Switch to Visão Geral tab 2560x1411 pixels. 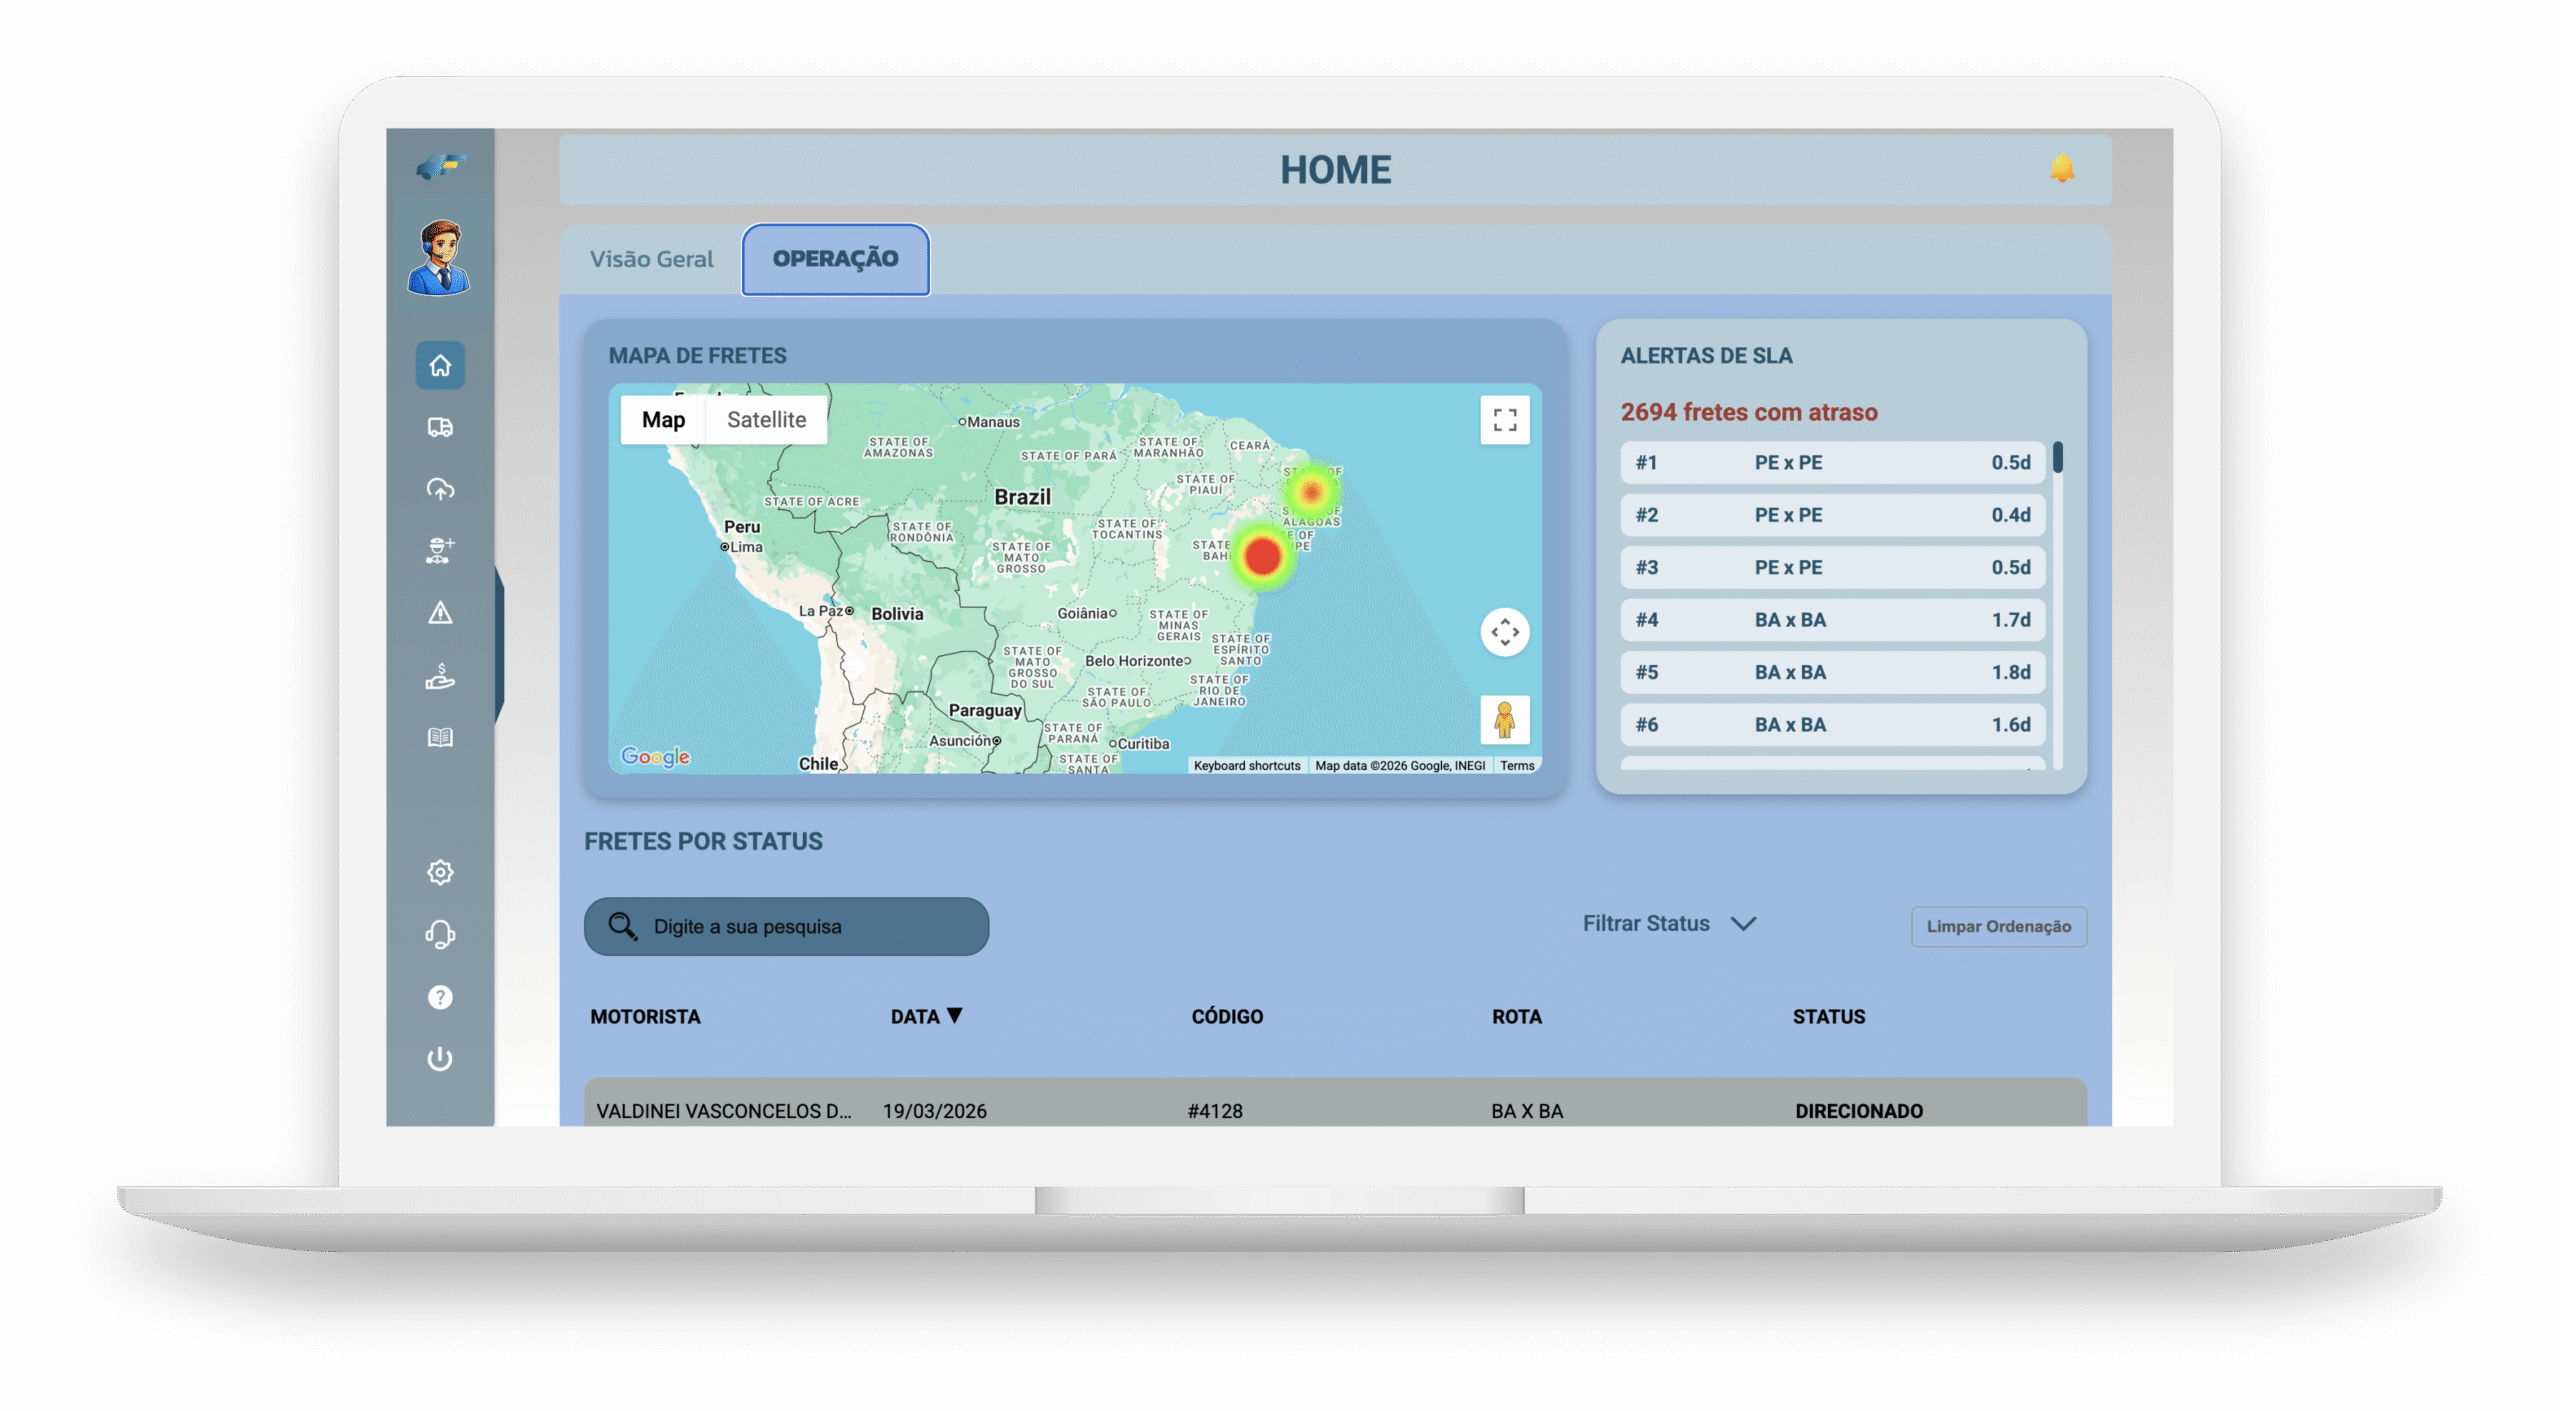[651, 259]
